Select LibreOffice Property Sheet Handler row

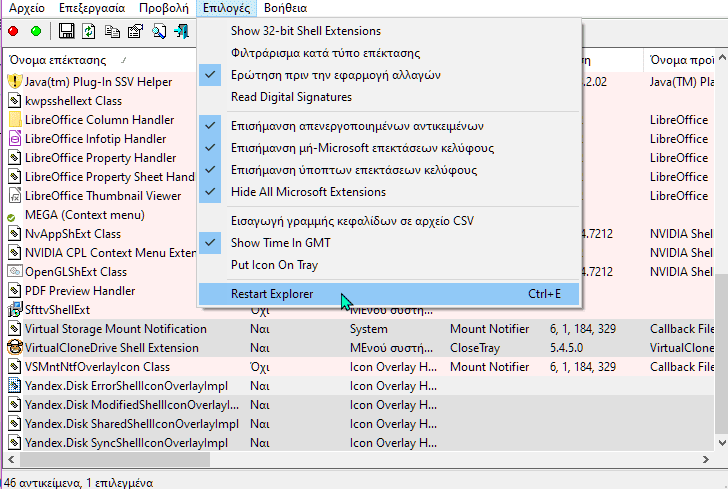tap(100, 177)
